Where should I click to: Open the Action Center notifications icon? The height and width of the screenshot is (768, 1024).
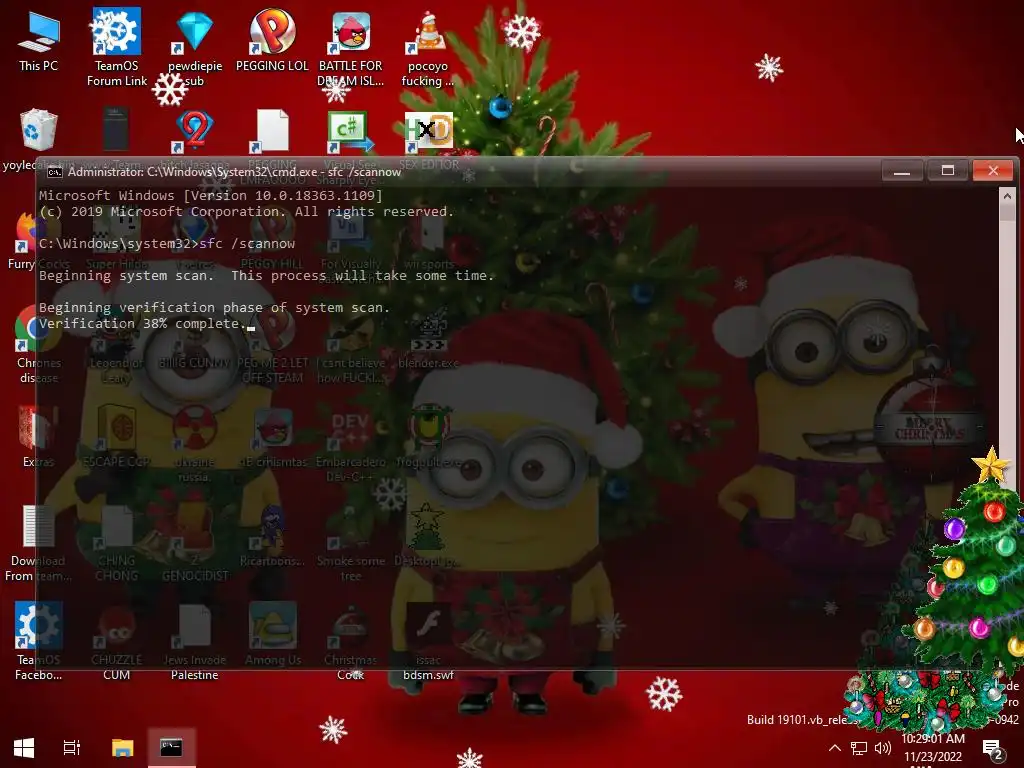993,748
